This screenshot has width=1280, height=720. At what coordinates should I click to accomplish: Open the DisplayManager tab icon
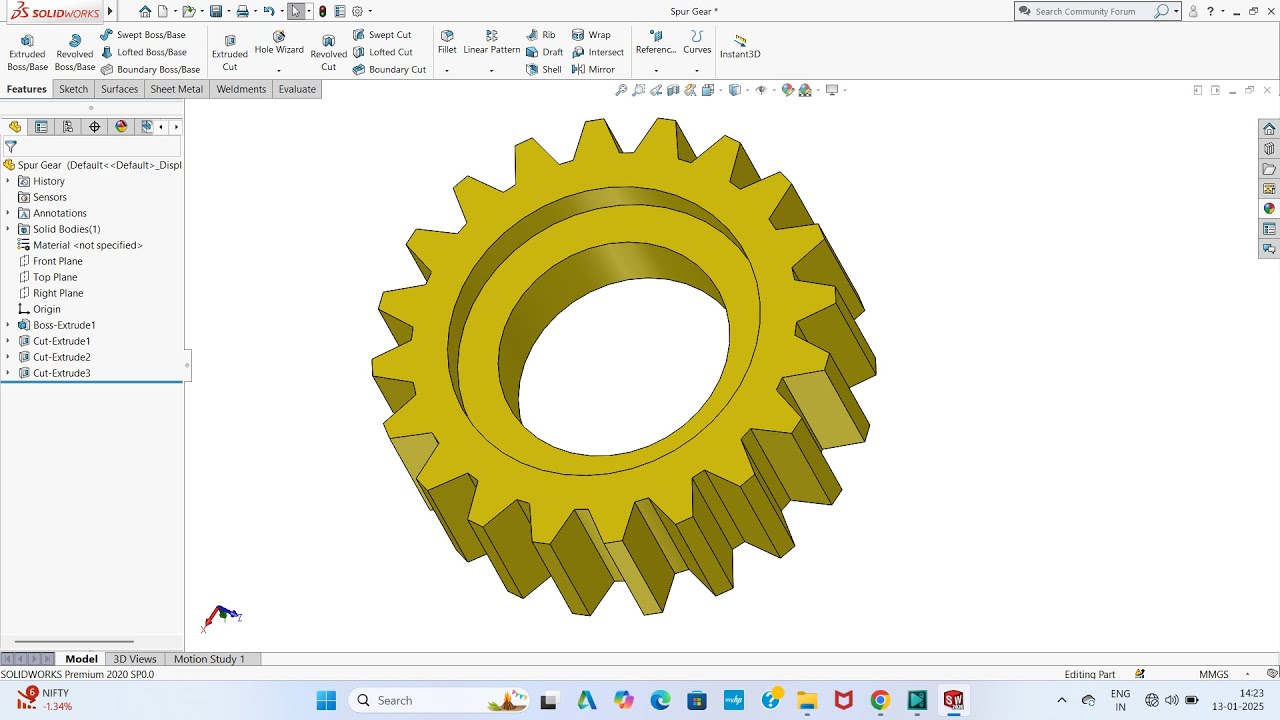coord(122,127)
